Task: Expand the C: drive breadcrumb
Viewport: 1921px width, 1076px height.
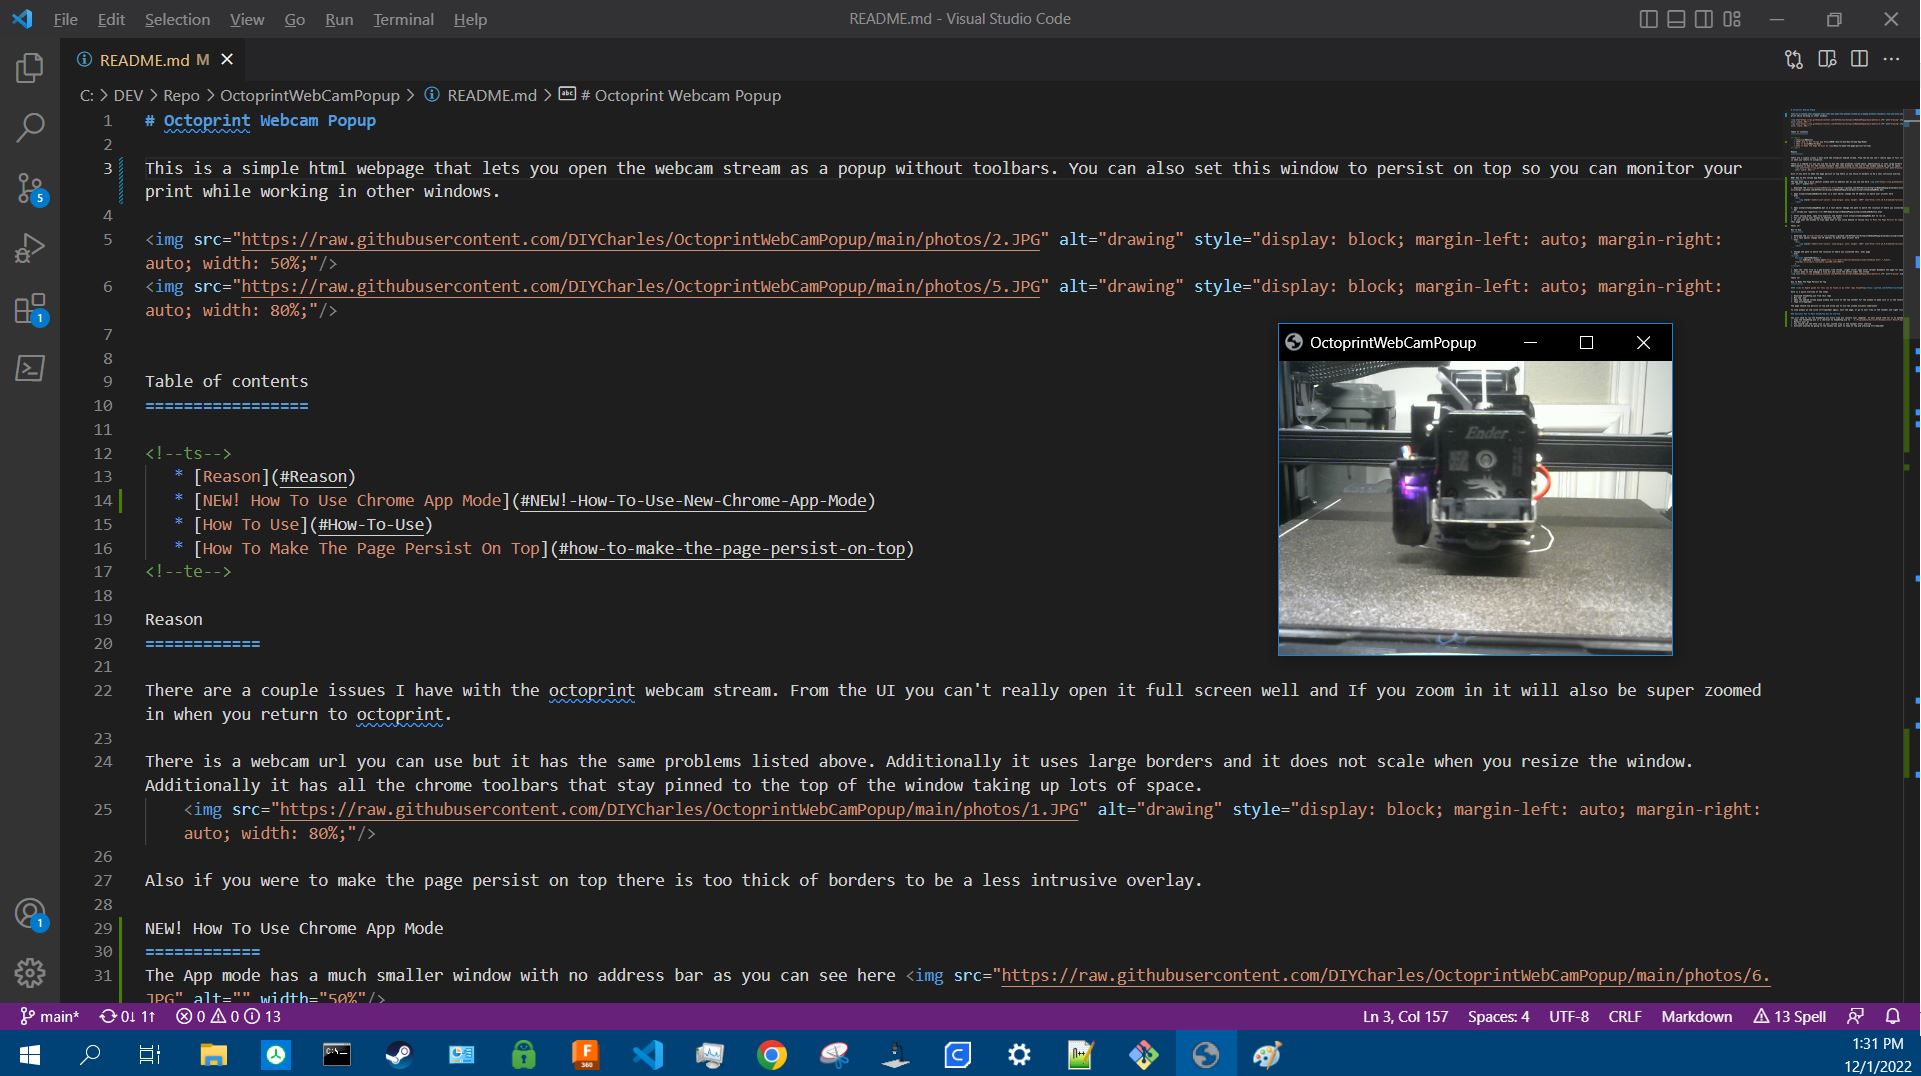Action: pyautogui.click(x=86, y=96)
